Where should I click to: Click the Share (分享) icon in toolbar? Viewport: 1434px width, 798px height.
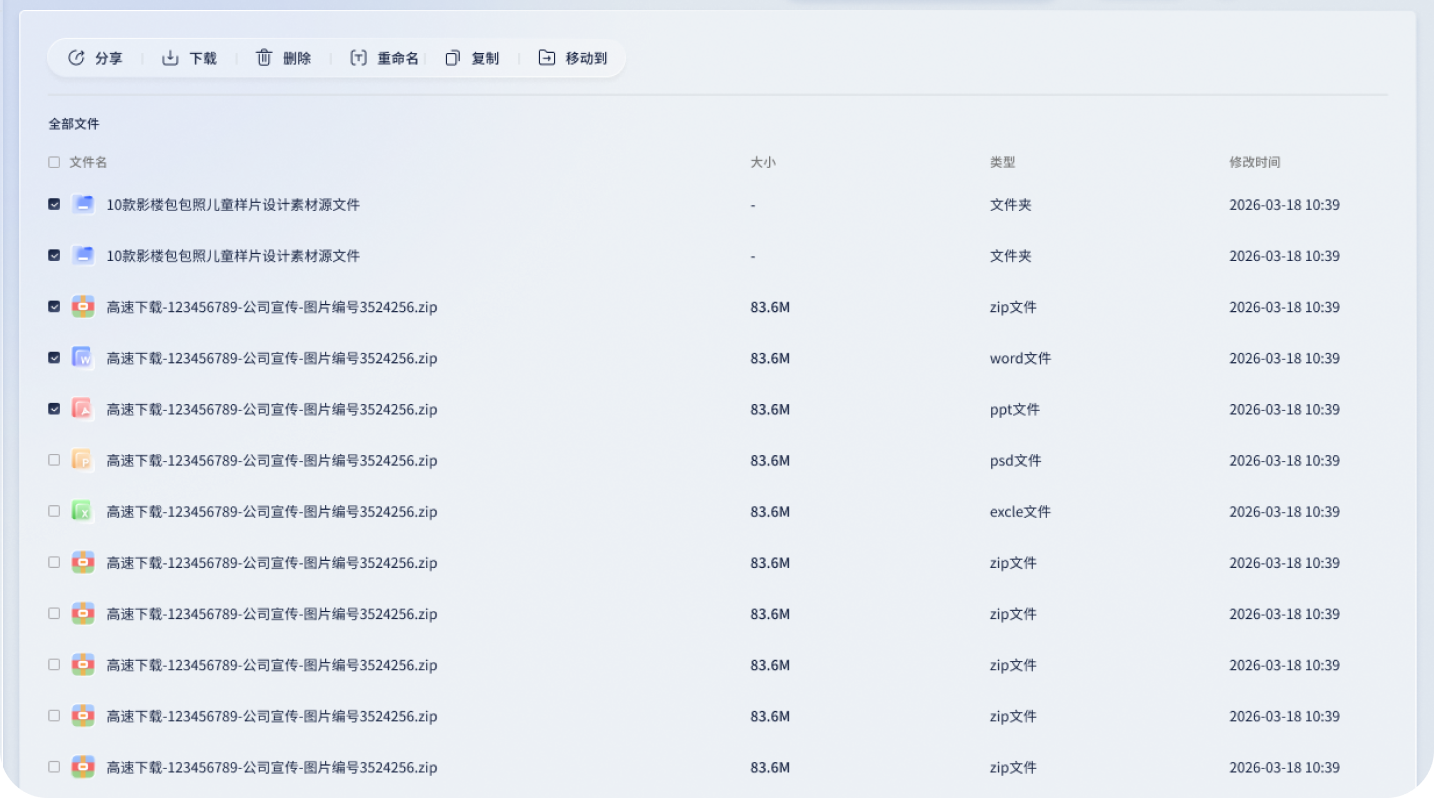[76, 58]
